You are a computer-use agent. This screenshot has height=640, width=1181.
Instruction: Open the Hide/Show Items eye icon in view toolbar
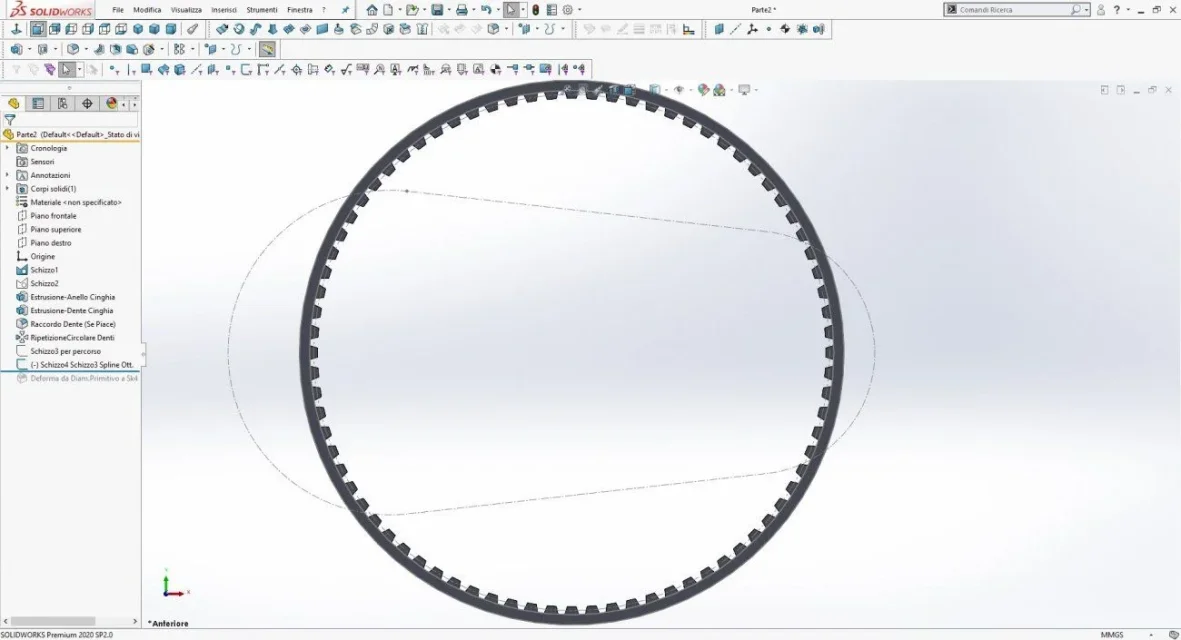point(679,90)
